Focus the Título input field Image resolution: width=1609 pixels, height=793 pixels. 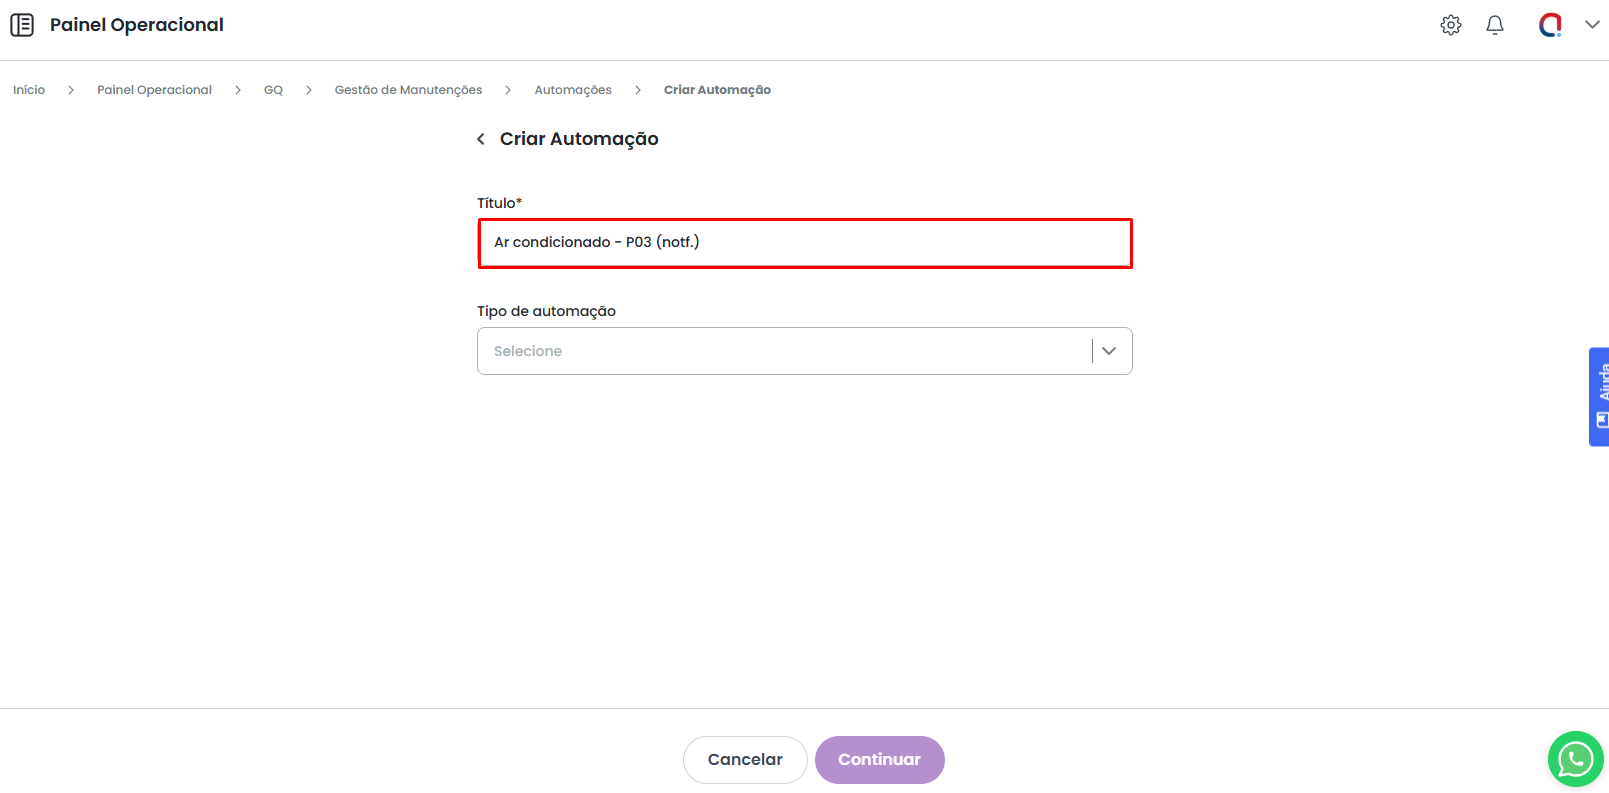[805, 243]
